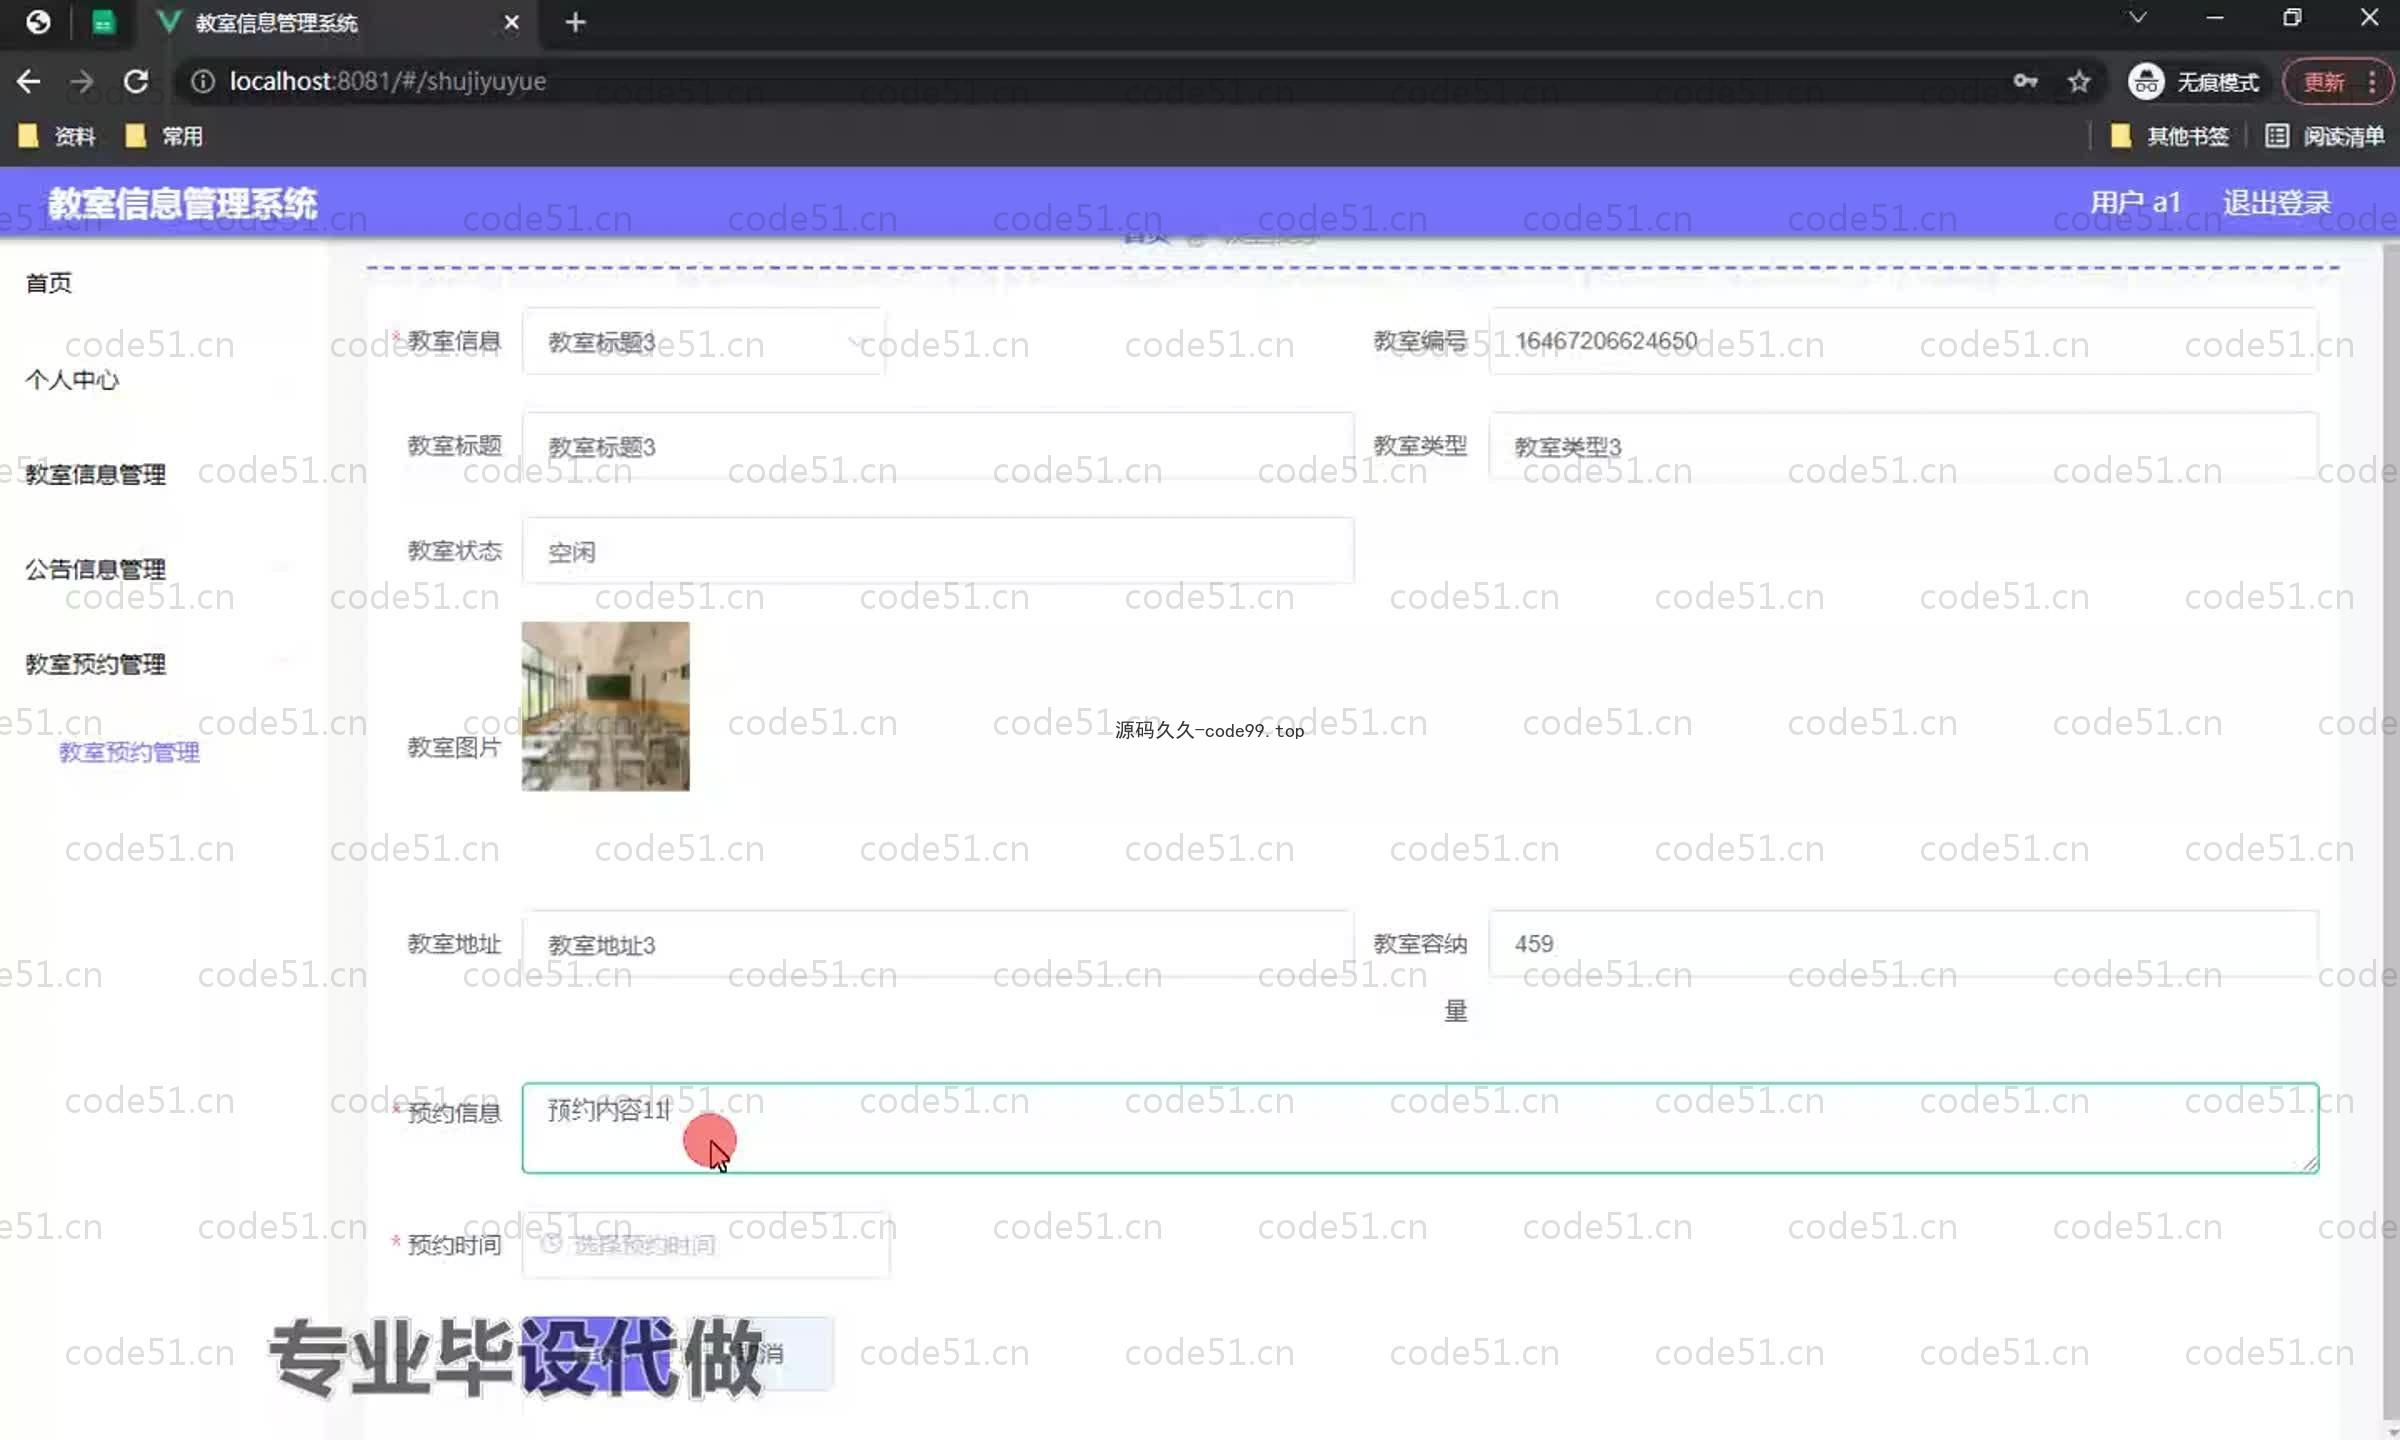Open the 其他书签 folder

pos(2169,136)
